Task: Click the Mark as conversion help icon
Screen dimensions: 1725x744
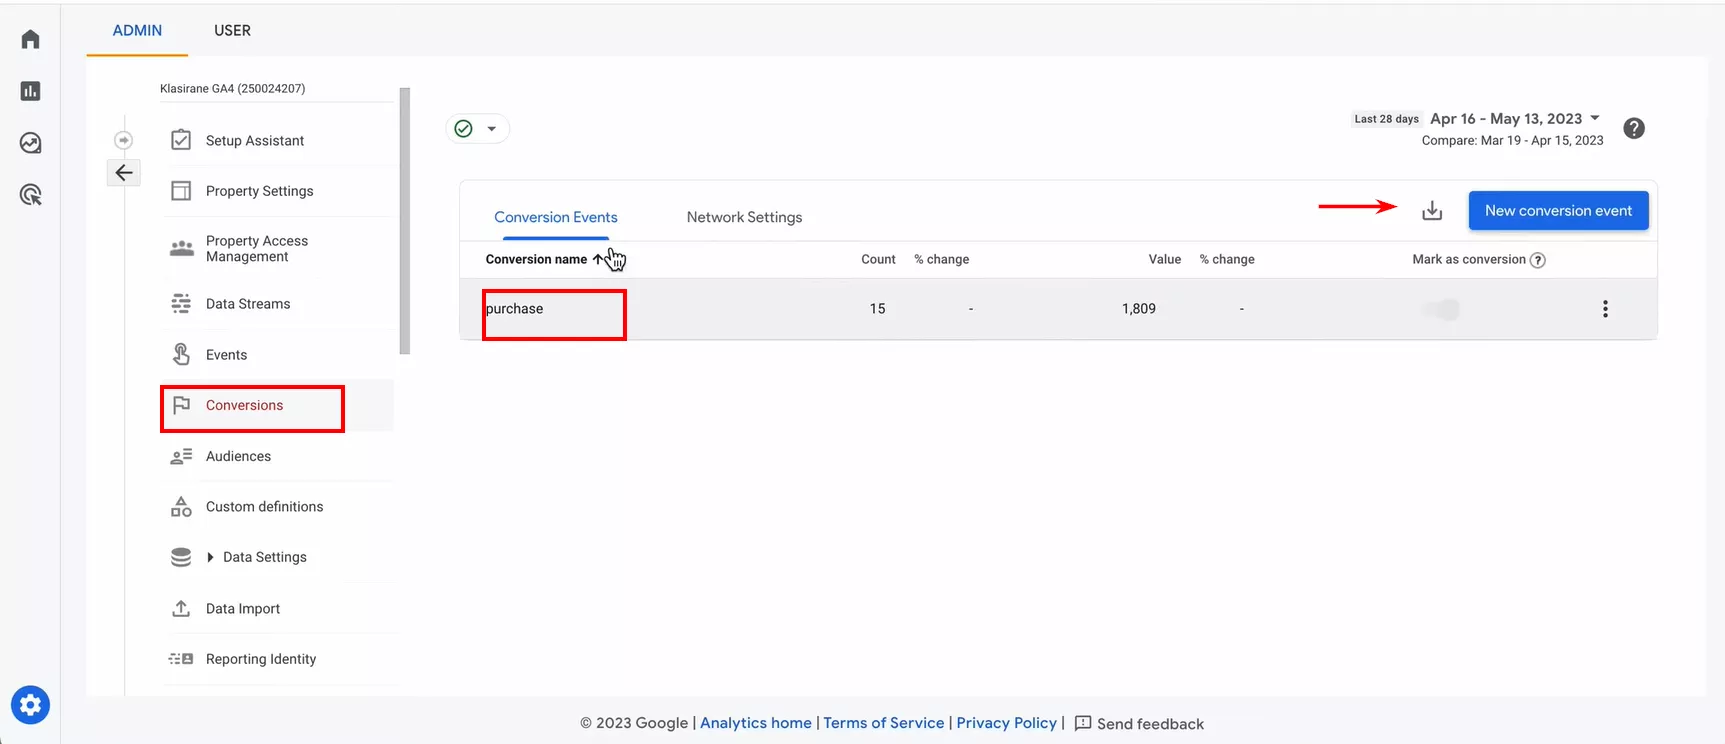Action: 1538,260
